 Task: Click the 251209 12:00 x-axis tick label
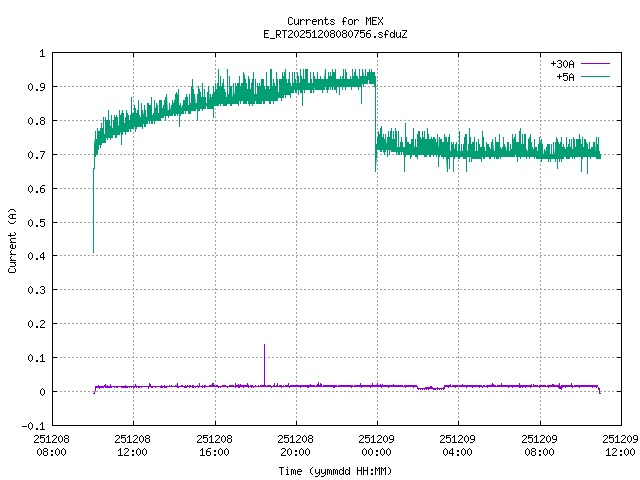(620, 444)
